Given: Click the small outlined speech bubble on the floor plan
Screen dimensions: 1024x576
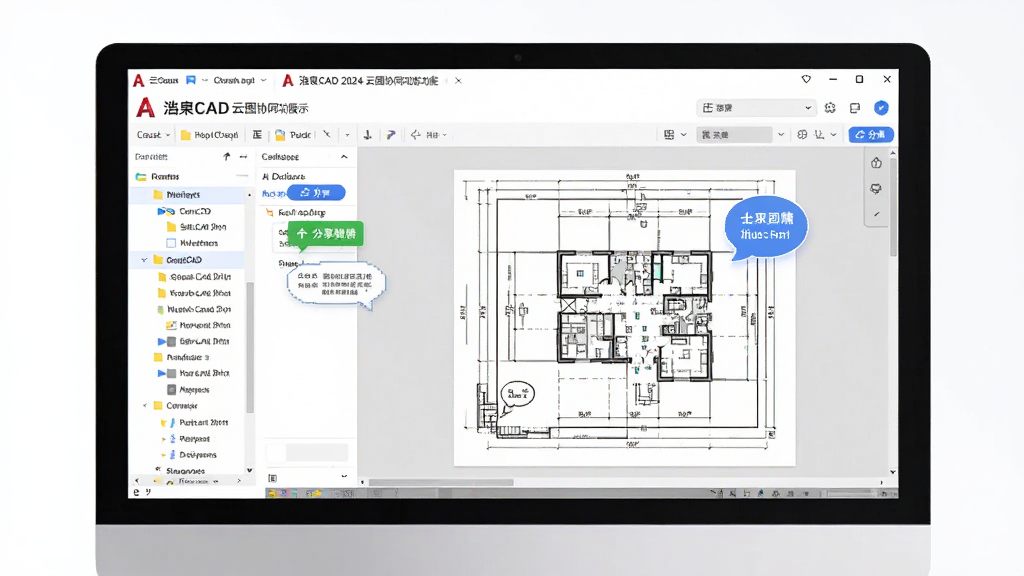Looking at the screenshot, I should (x=517, y=396).
